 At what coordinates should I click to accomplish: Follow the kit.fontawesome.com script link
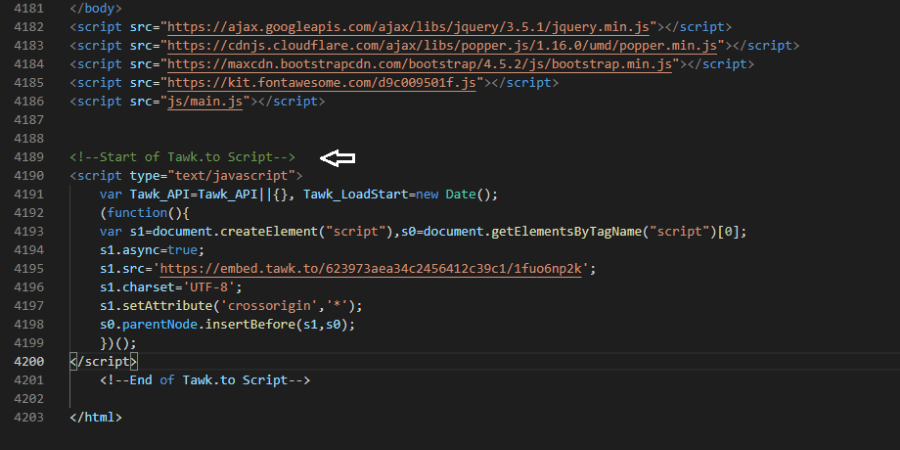321,83
